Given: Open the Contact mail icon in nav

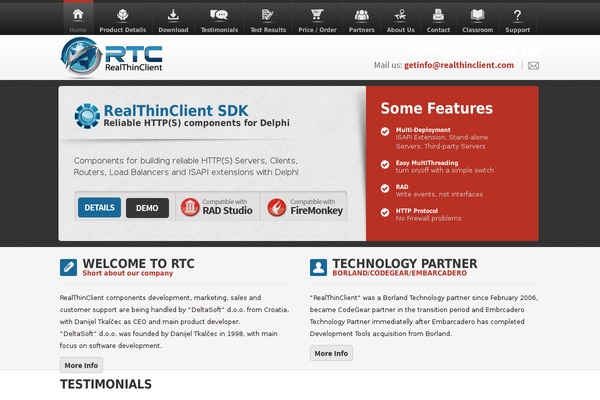Looking at the screenshot, I should click(x=438, y=15).
